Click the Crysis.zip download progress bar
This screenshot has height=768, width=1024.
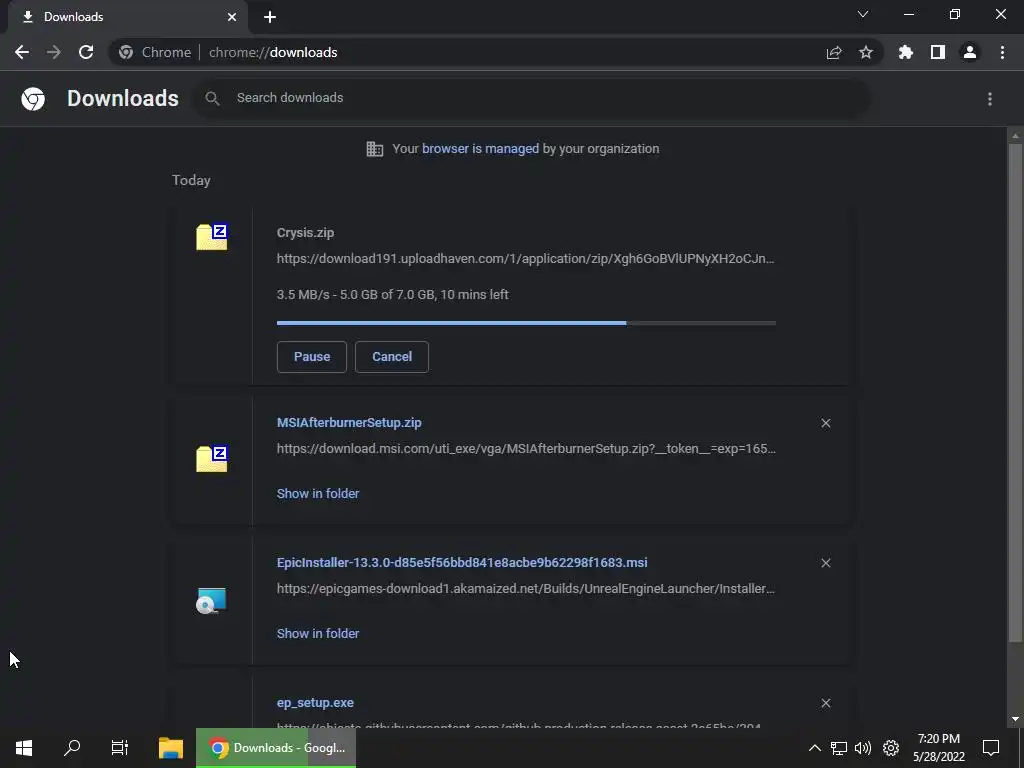(526, 323)
